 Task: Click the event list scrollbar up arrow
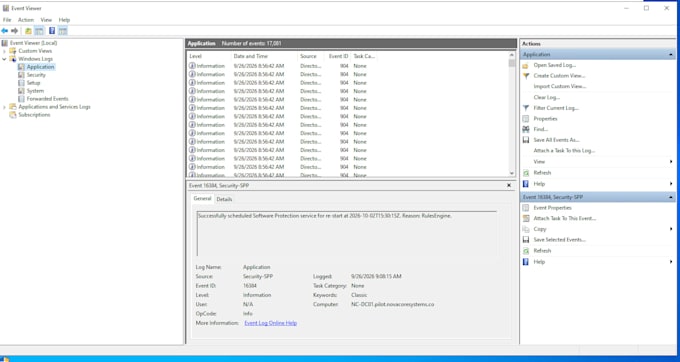(512, 55)
